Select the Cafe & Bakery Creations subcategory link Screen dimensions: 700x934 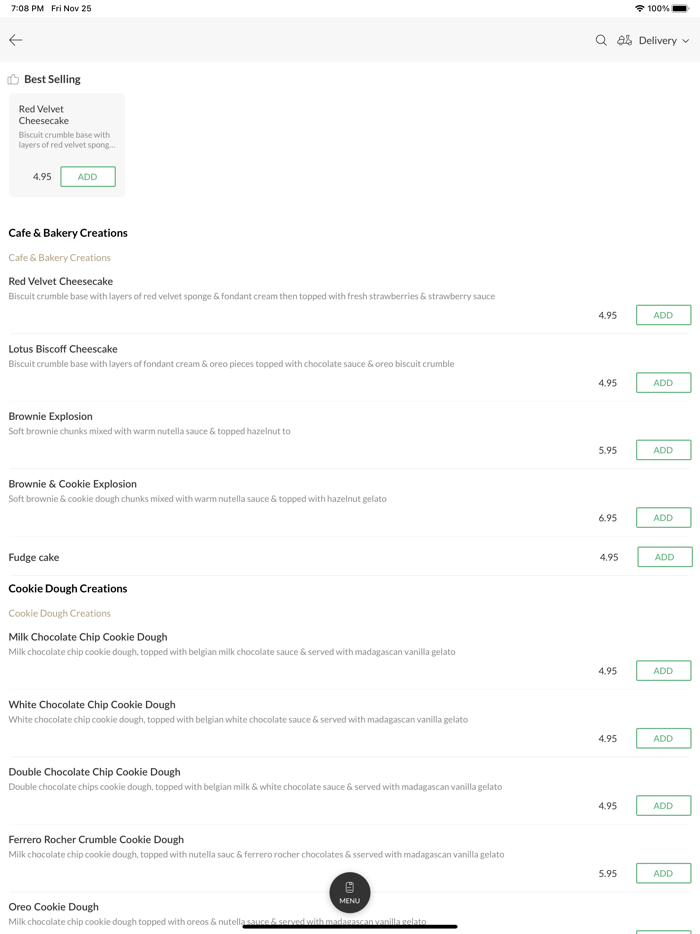tap(60, 258)
